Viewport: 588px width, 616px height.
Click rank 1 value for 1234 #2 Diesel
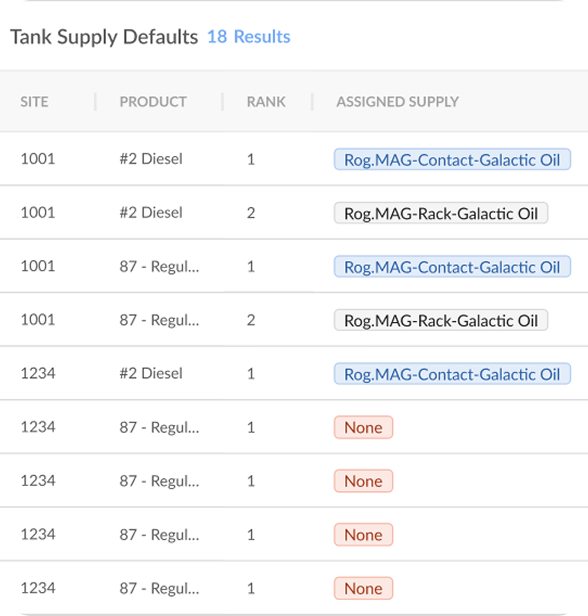pos(251,374)
